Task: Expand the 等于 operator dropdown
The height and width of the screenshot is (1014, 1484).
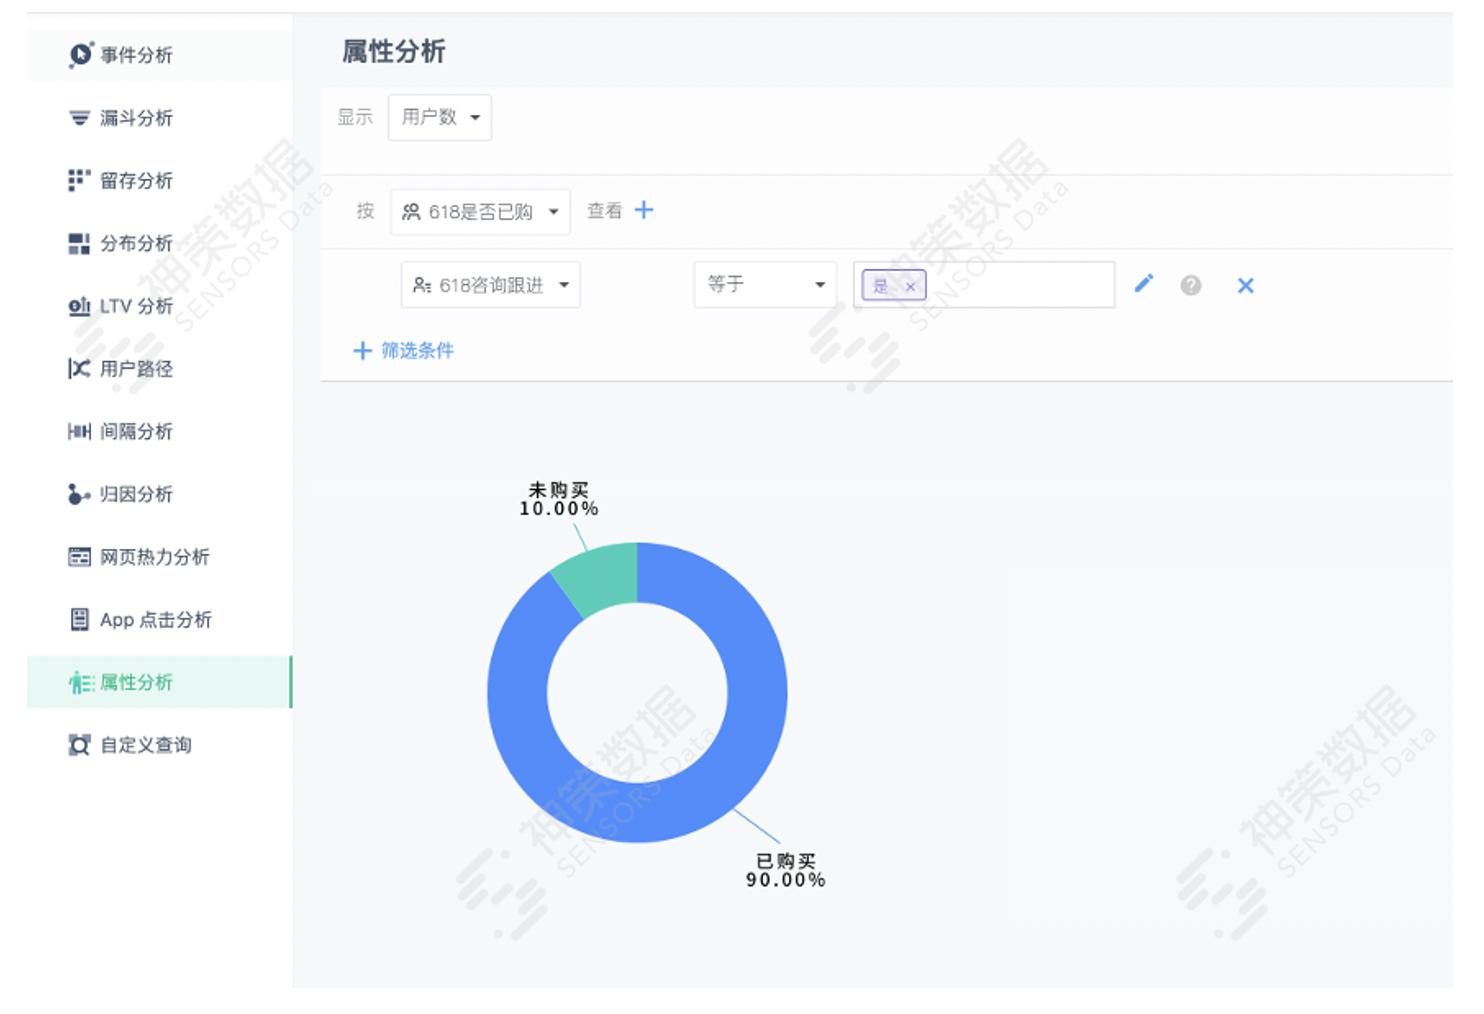Action: click(763, 284)
